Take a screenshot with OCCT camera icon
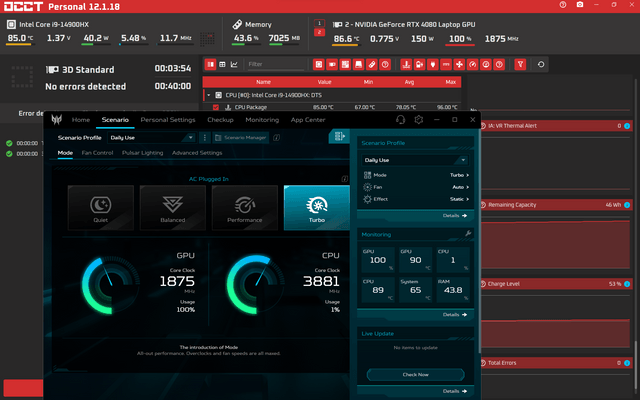Viewport: 640px width, 400px height. click(580, 5)
